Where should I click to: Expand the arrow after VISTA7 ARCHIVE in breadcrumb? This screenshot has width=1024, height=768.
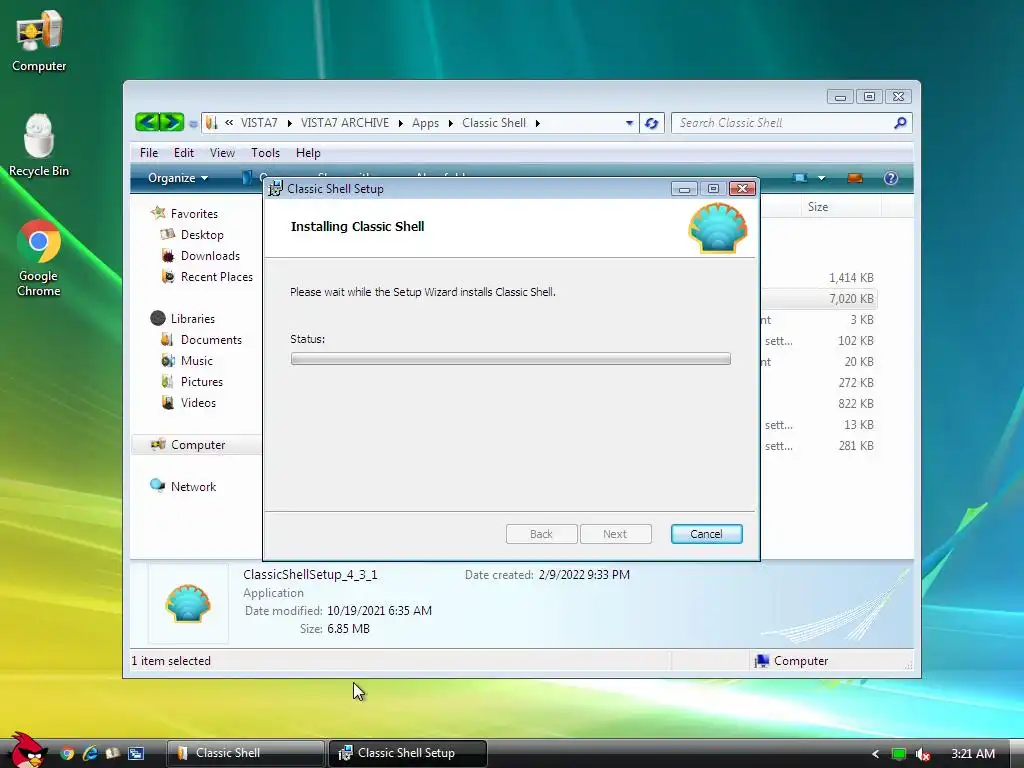[x=400, y=123]
